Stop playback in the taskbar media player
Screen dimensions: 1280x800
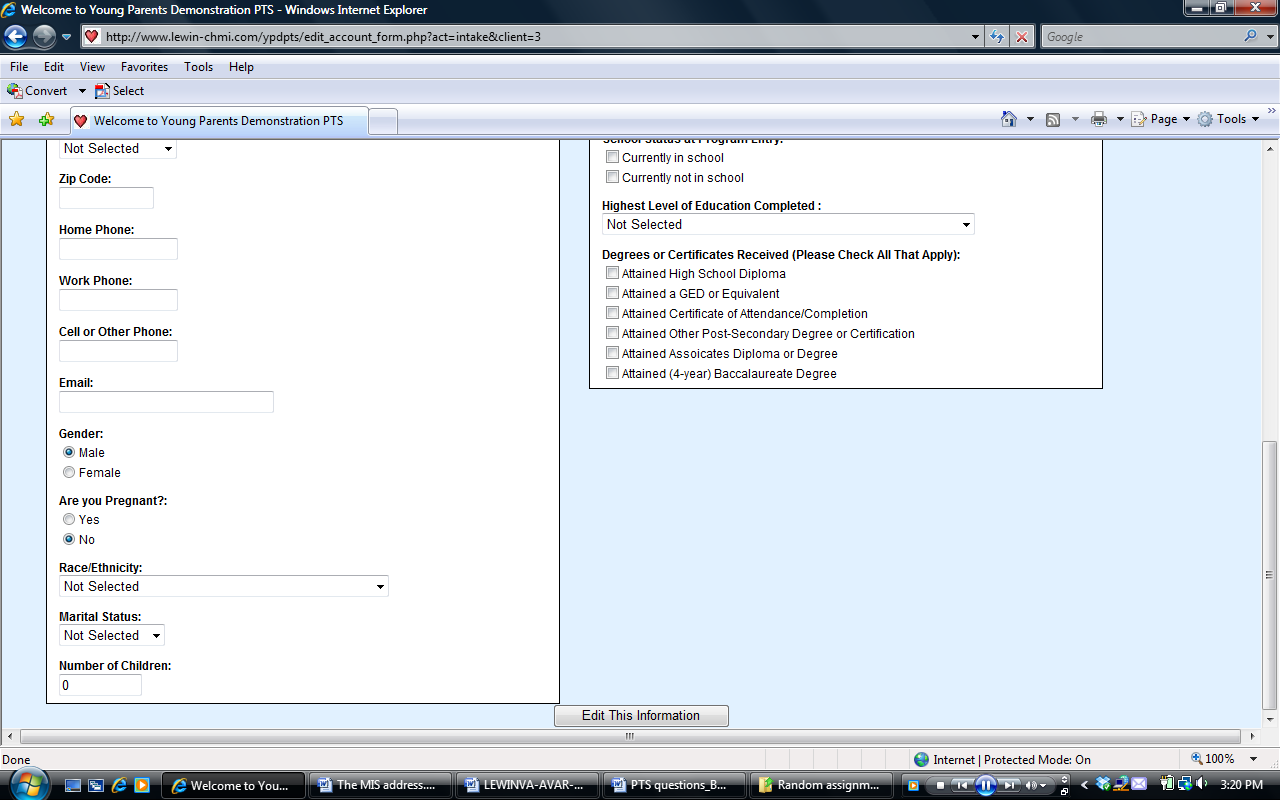[940, 785]
